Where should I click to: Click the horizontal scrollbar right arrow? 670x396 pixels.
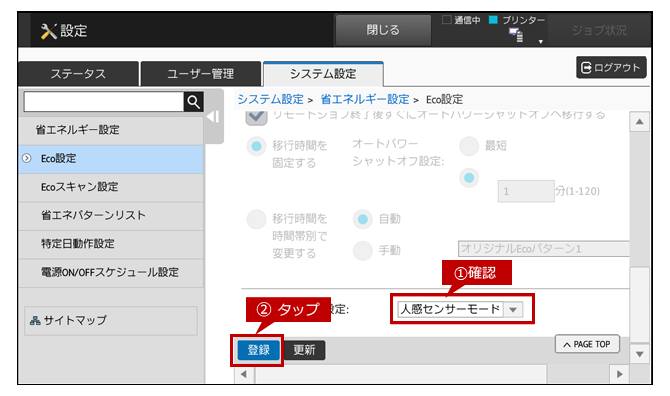[620, 375]
